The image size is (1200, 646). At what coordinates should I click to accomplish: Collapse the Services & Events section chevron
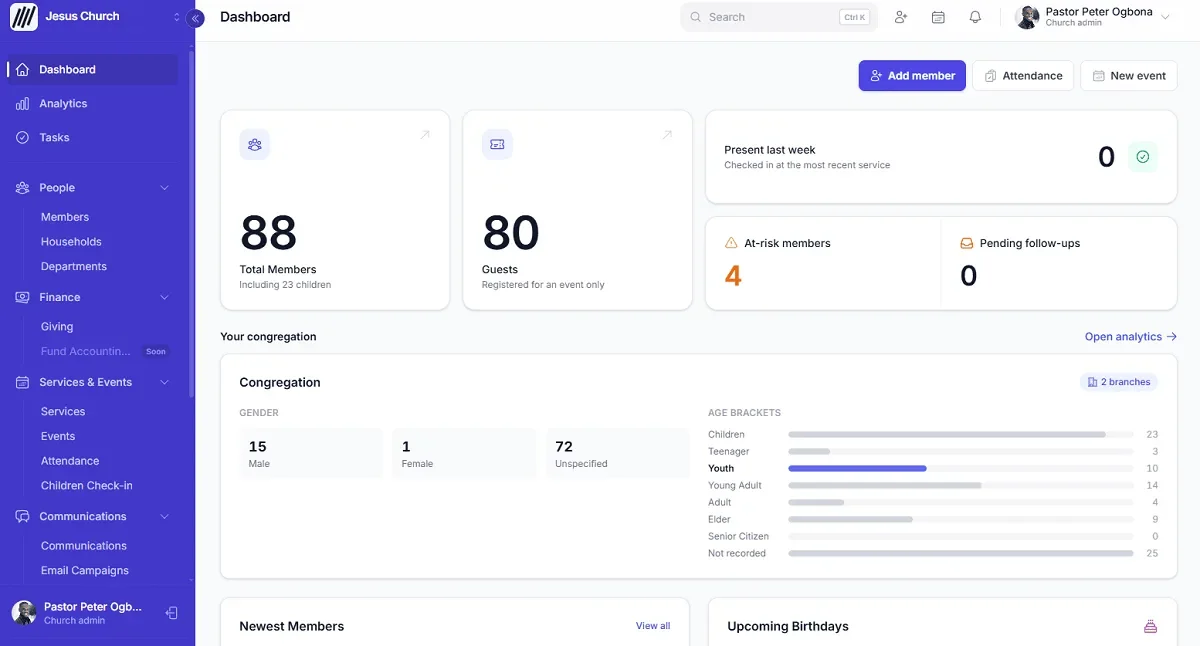[x=165, y=383]
